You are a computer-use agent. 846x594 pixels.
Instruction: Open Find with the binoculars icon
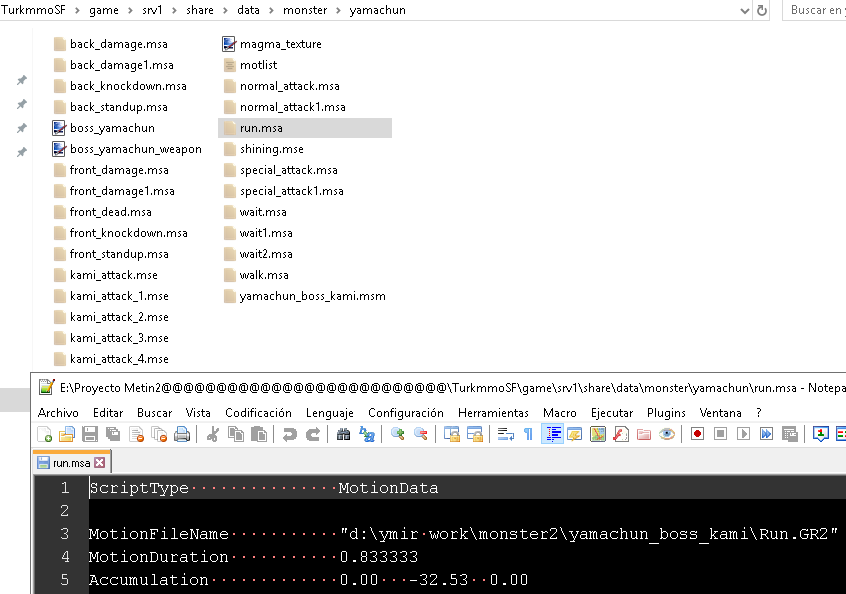(x=343, y=434)
